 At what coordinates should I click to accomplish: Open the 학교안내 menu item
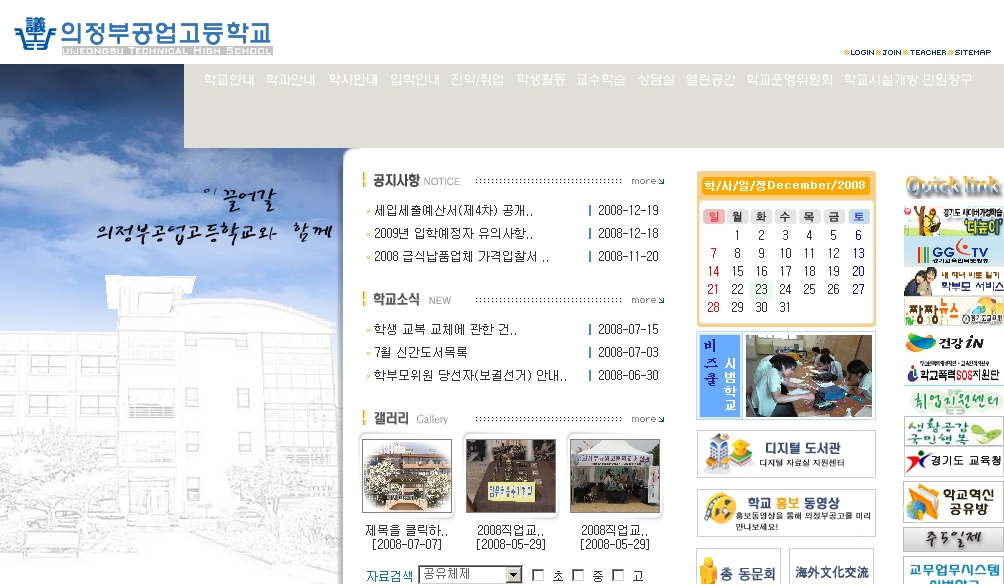[x=228, y=80]
